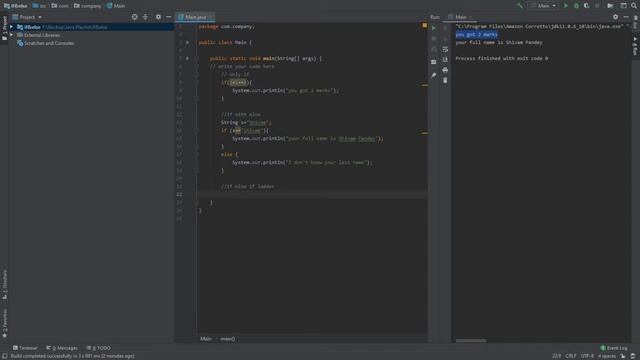Click the Stop icon in the top toolbar
This screenshot has width=640, height=360.
click(597, 6)
